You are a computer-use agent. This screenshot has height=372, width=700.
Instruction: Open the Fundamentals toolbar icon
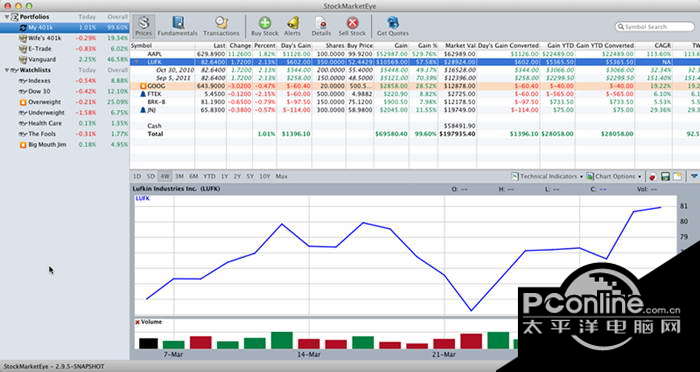pos(178,26)
